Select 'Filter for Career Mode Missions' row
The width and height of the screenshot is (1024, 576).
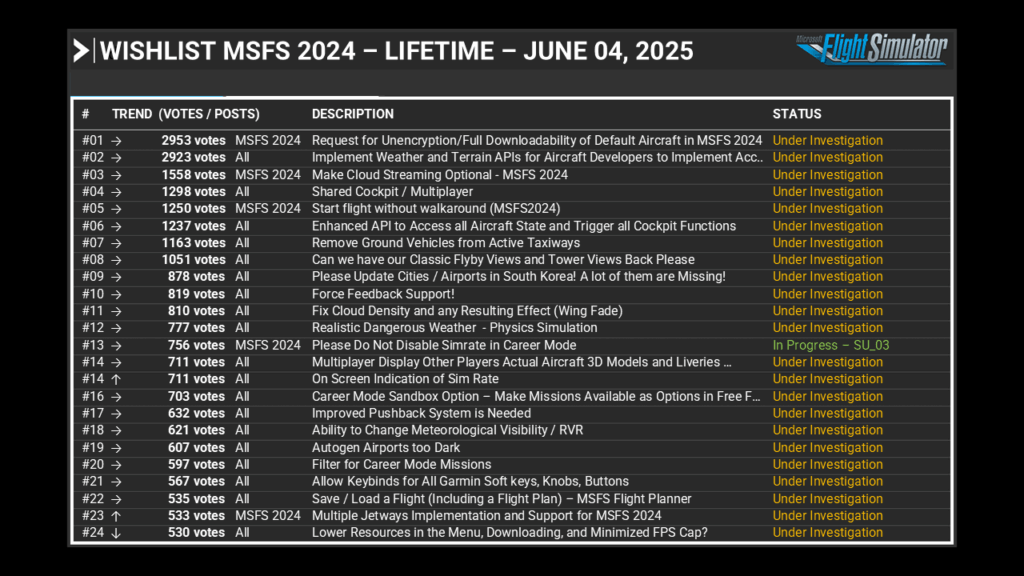pyautogui.click(x=401, y=465)
